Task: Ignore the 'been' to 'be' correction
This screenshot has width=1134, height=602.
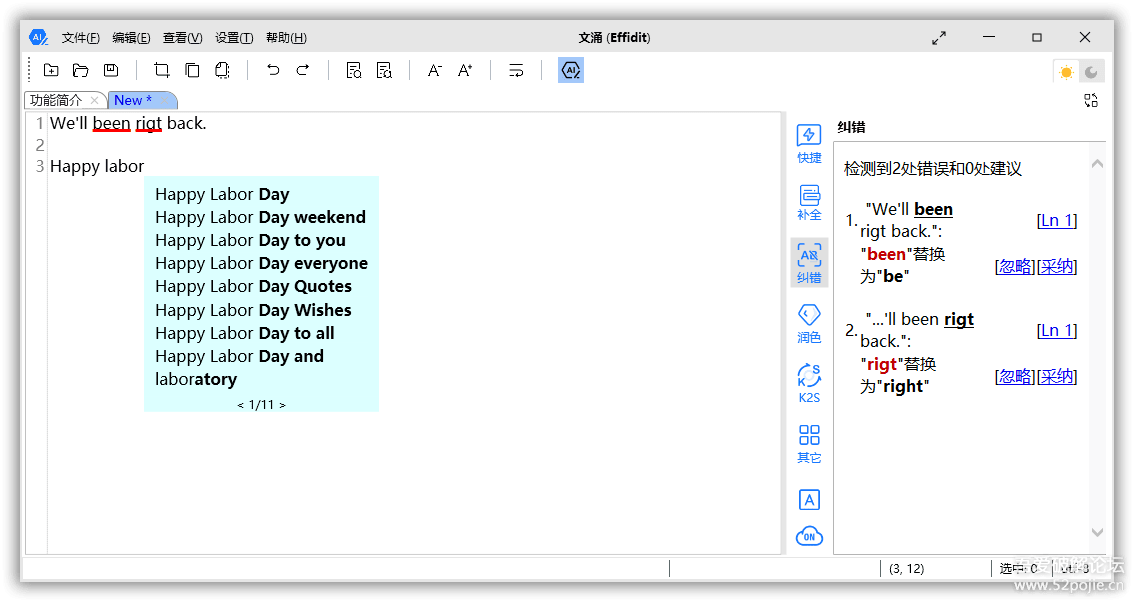Action: (1015, 266)
